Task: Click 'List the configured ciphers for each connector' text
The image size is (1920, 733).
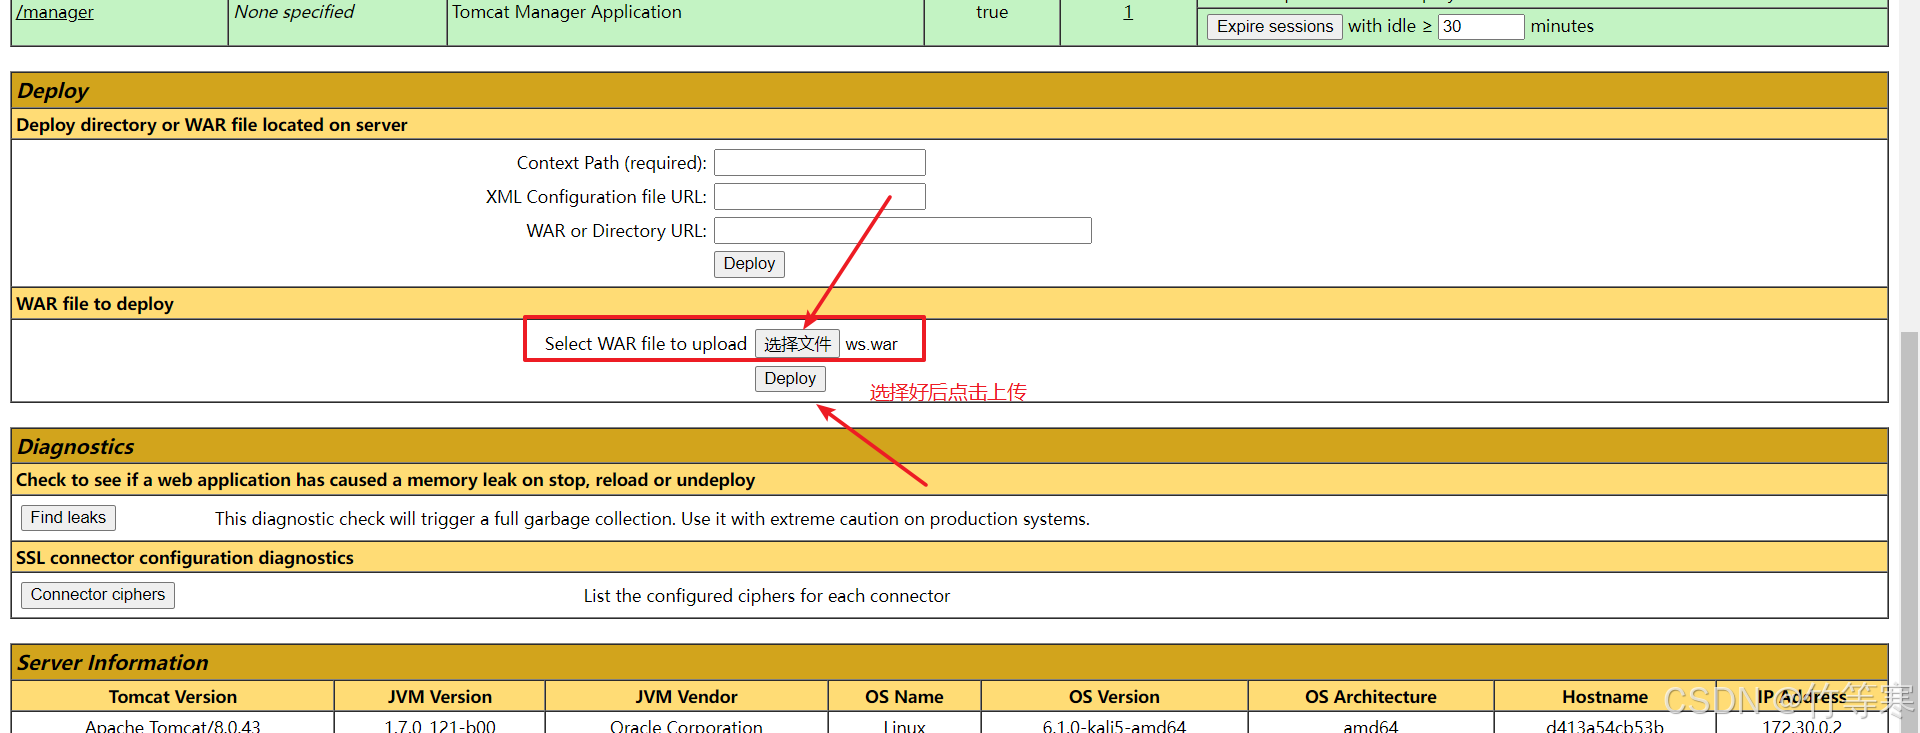Action: click(767, 596)
